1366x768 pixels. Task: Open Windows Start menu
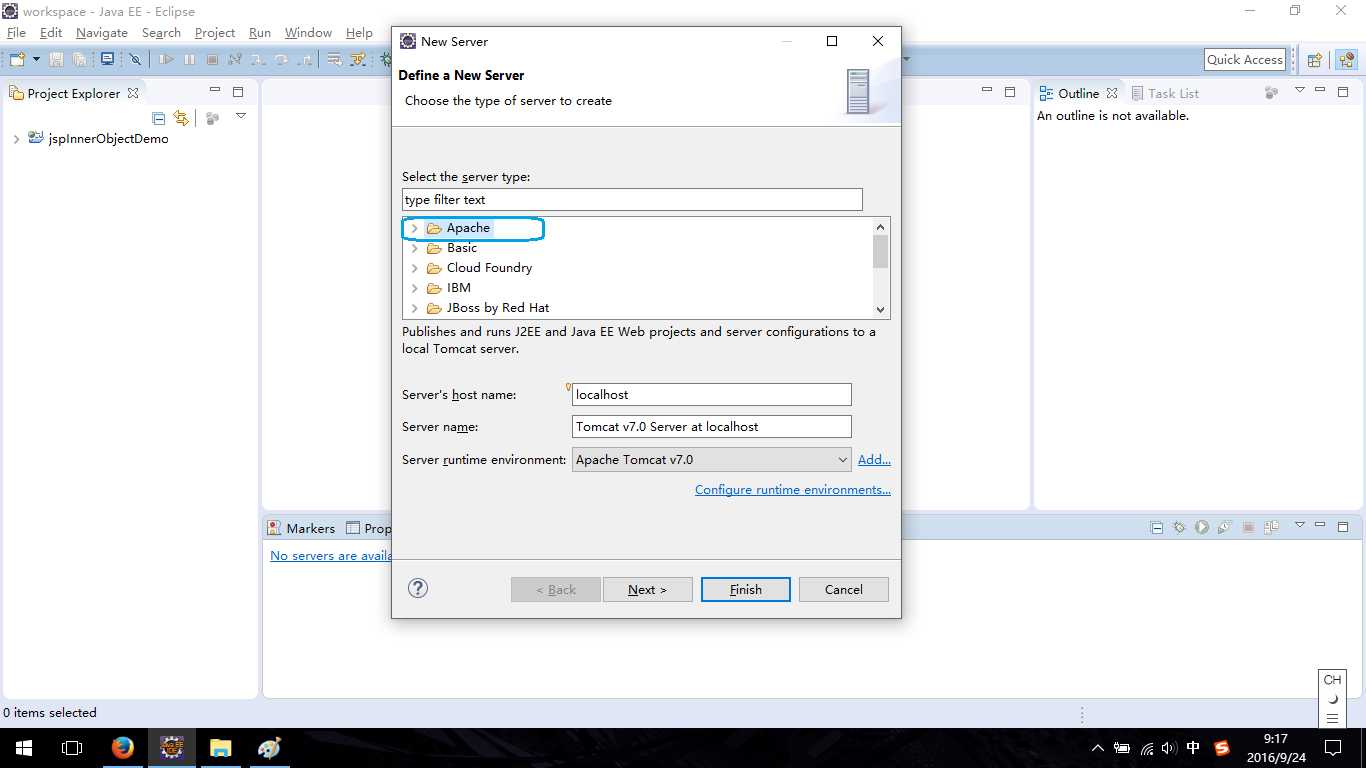tap(24, 747)
